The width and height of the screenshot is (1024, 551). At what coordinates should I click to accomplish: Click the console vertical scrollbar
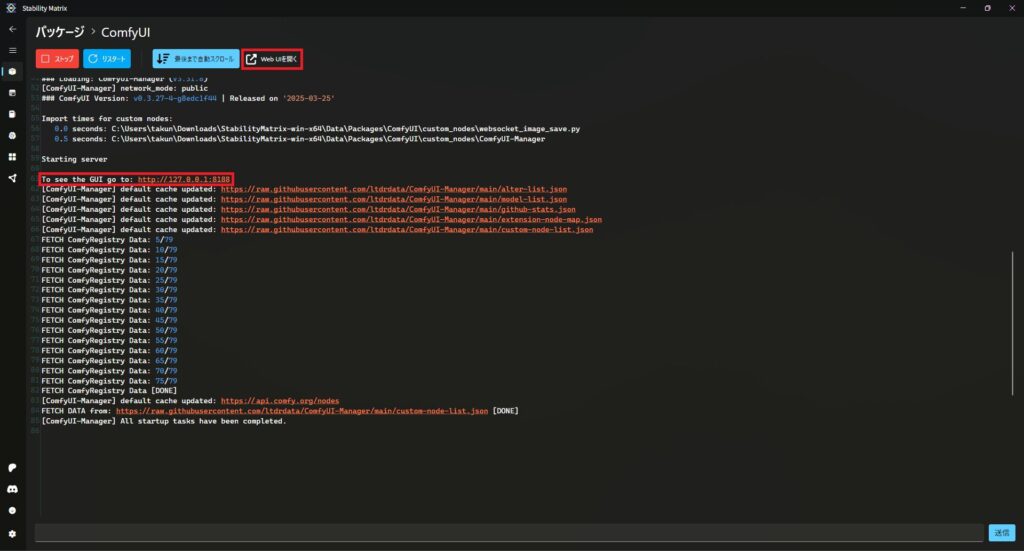coord(1012,323)
